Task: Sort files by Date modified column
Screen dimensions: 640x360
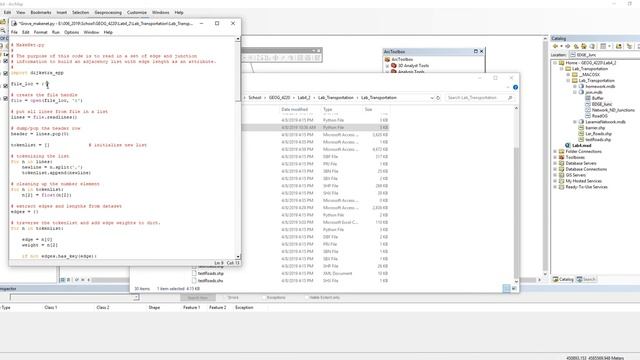Action: coord(295,110)
